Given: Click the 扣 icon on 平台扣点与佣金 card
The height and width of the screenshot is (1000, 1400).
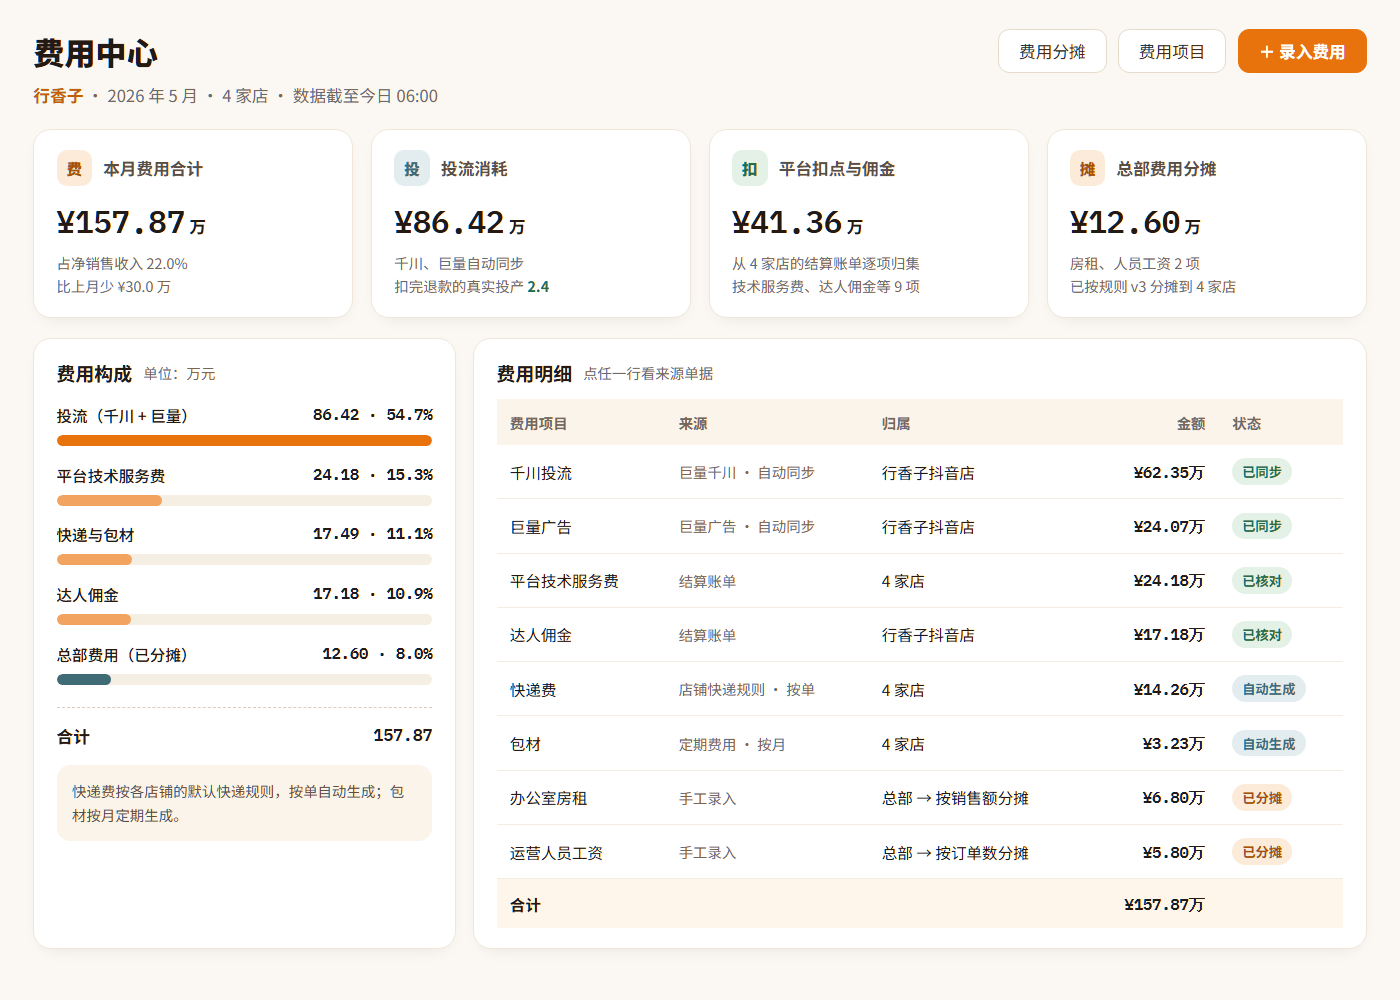Looking at the screenshot, I should (750, 168).
